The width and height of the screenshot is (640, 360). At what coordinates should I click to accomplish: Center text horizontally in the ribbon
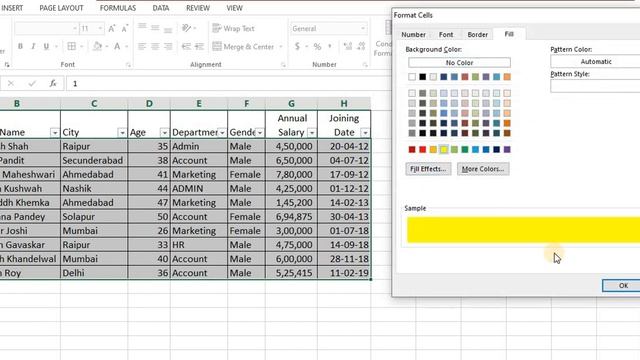click(155, 46)
